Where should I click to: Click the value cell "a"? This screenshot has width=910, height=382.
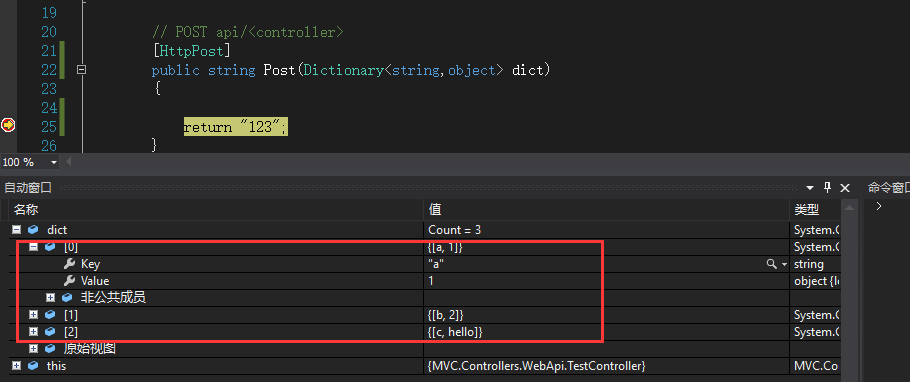(606, 264)
